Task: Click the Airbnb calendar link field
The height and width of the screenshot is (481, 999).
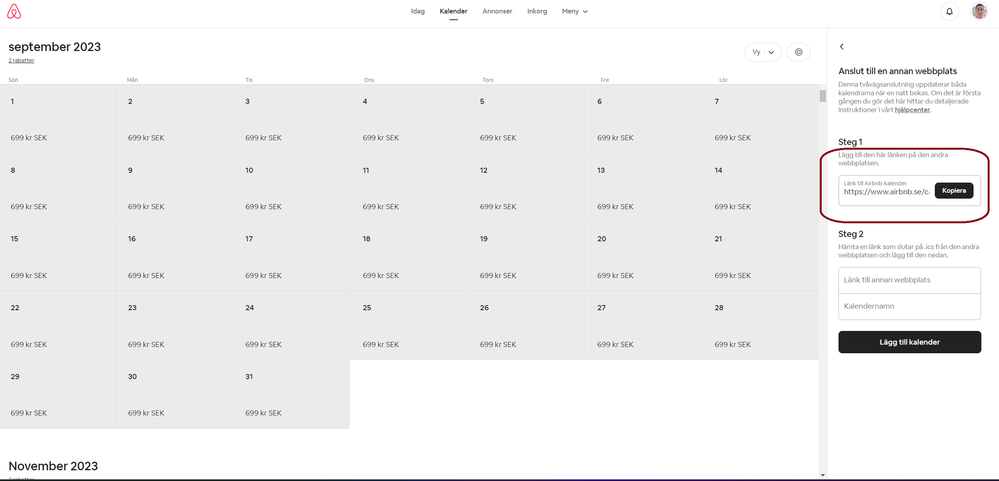Action: (885, 190)
